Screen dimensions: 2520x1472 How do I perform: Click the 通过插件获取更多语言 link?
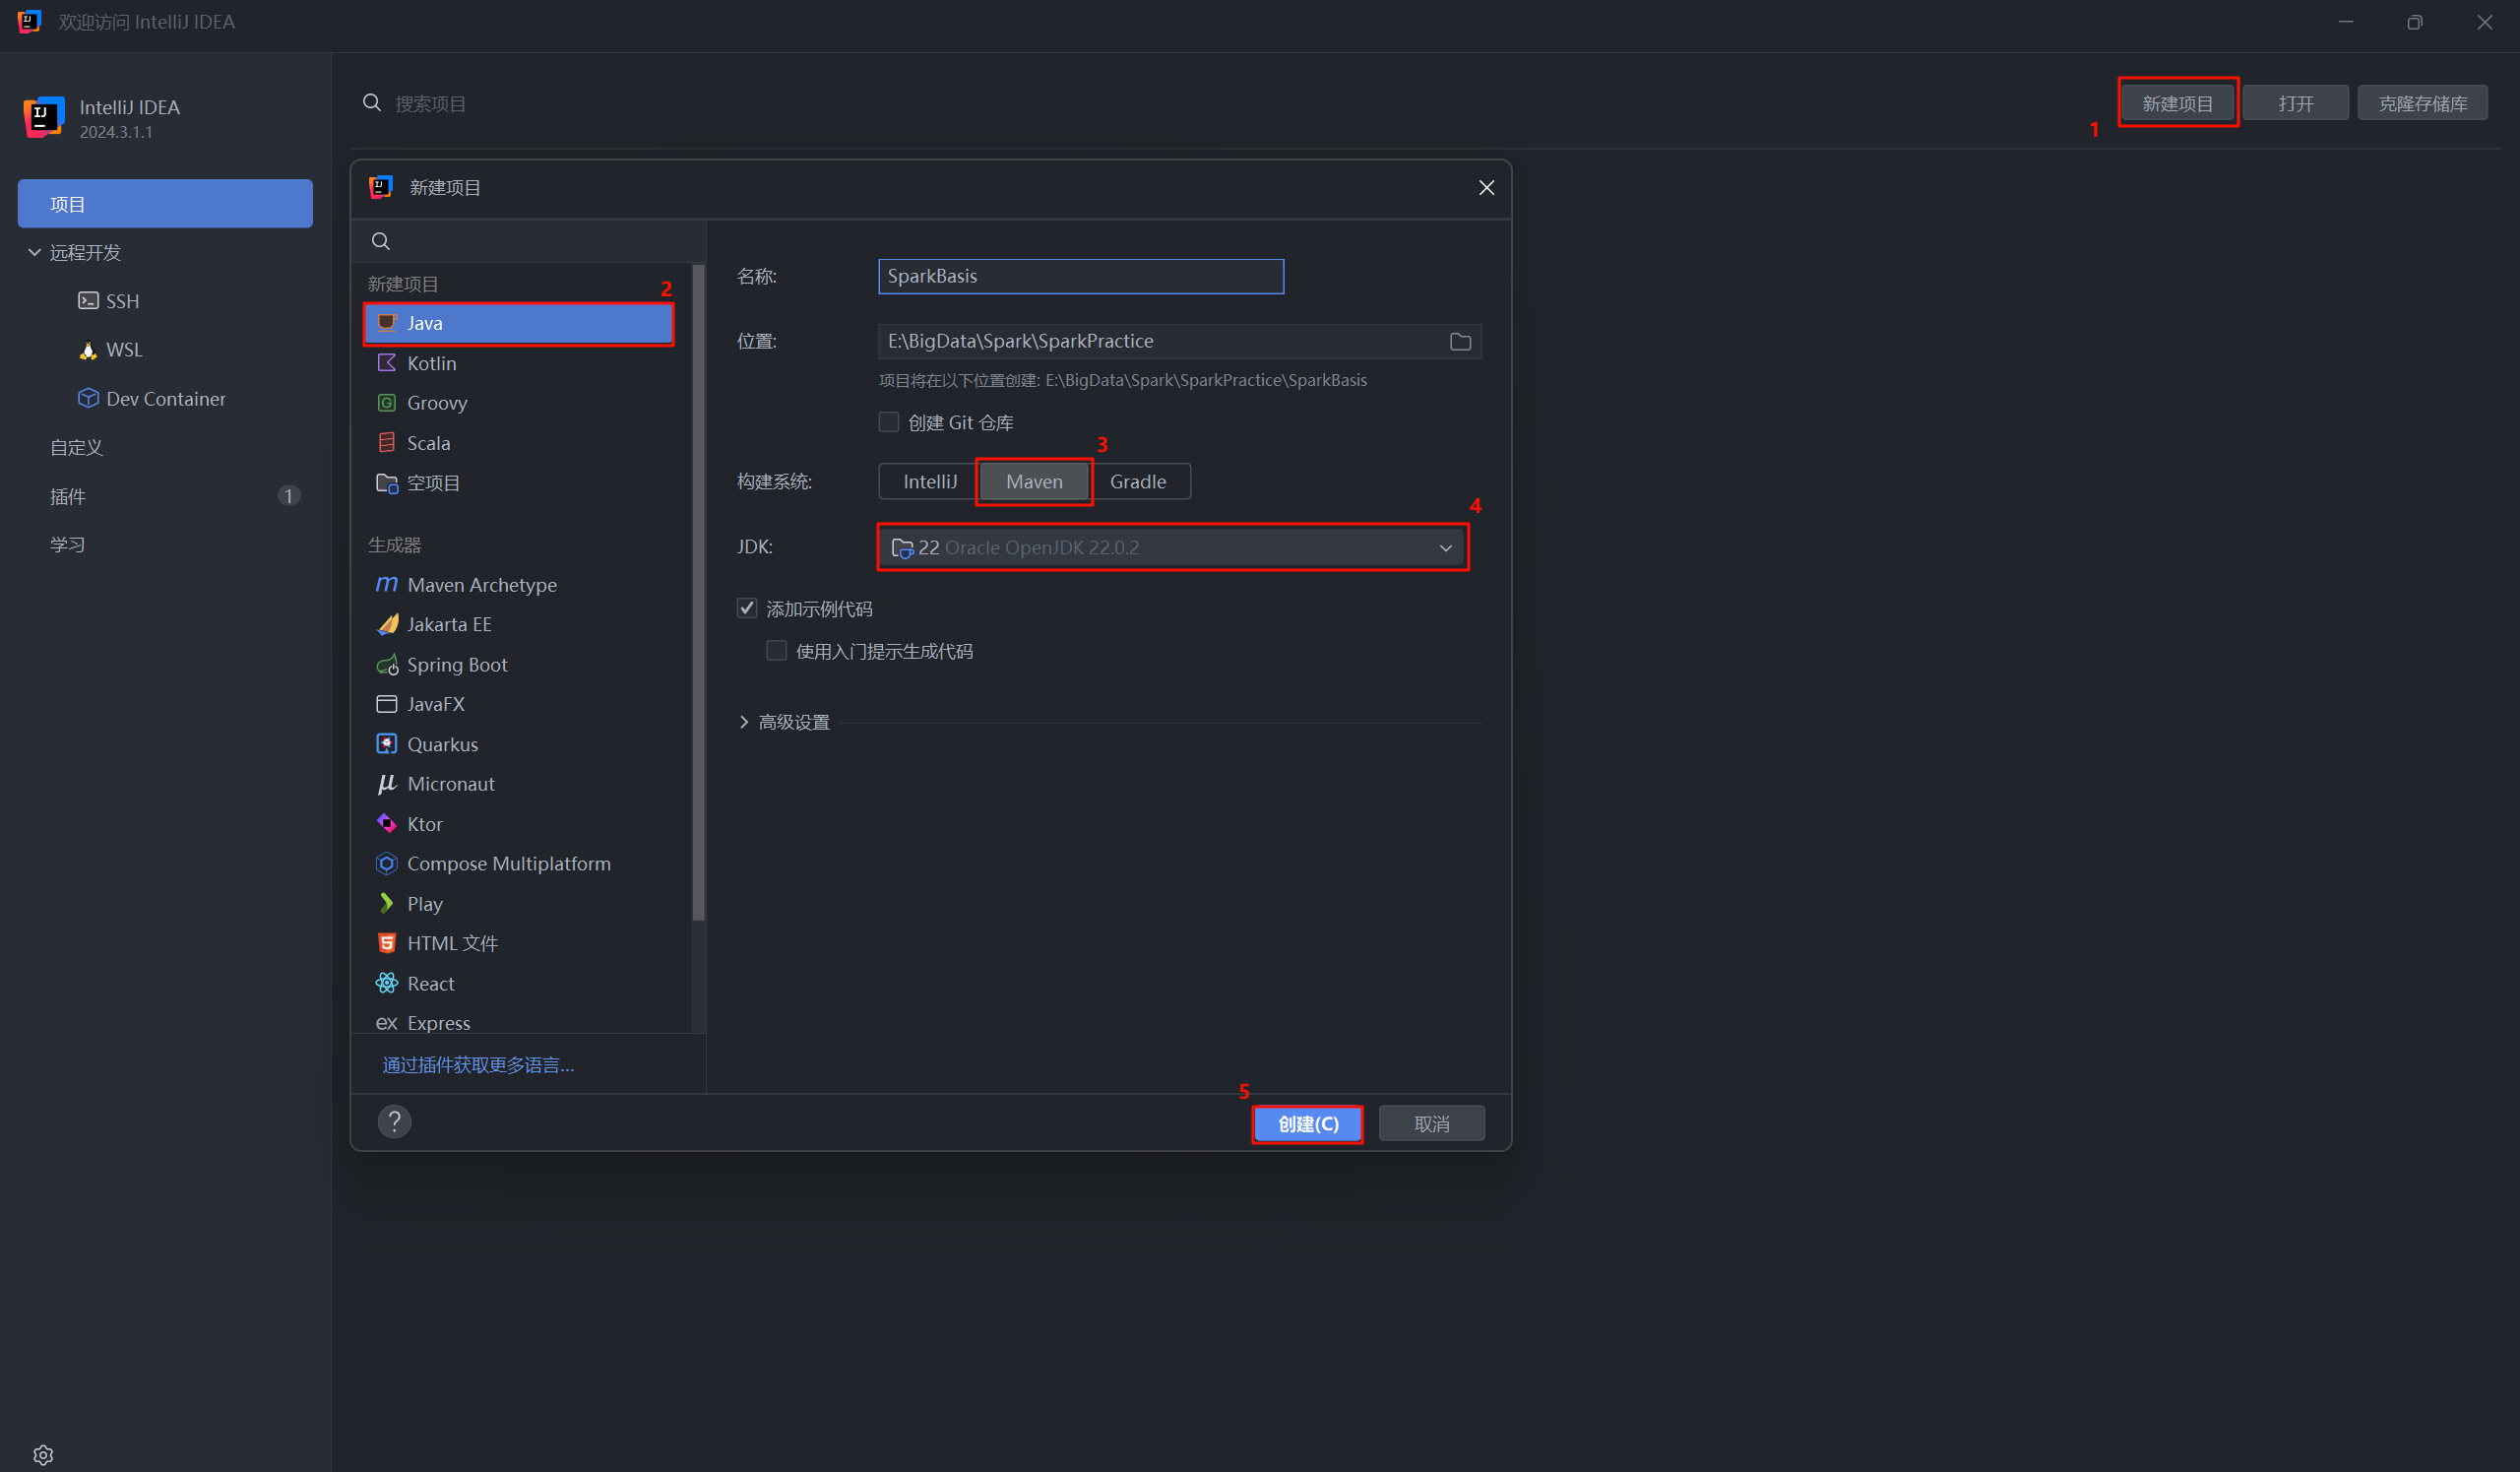pyautogui.click(x=478, y=1065)
